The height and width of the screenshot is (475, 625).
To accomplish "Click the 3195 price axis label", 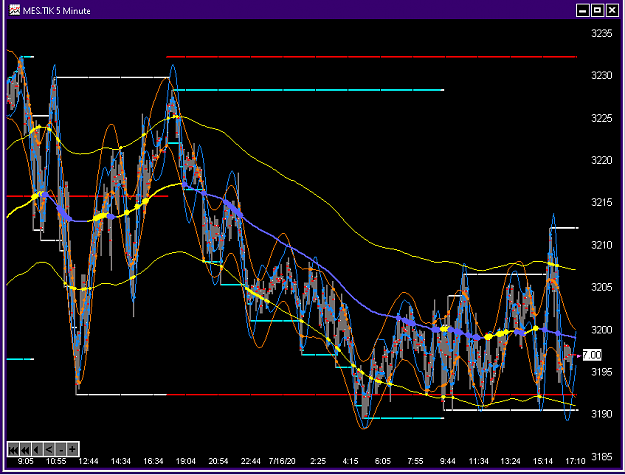I will [x=601, y=372].
